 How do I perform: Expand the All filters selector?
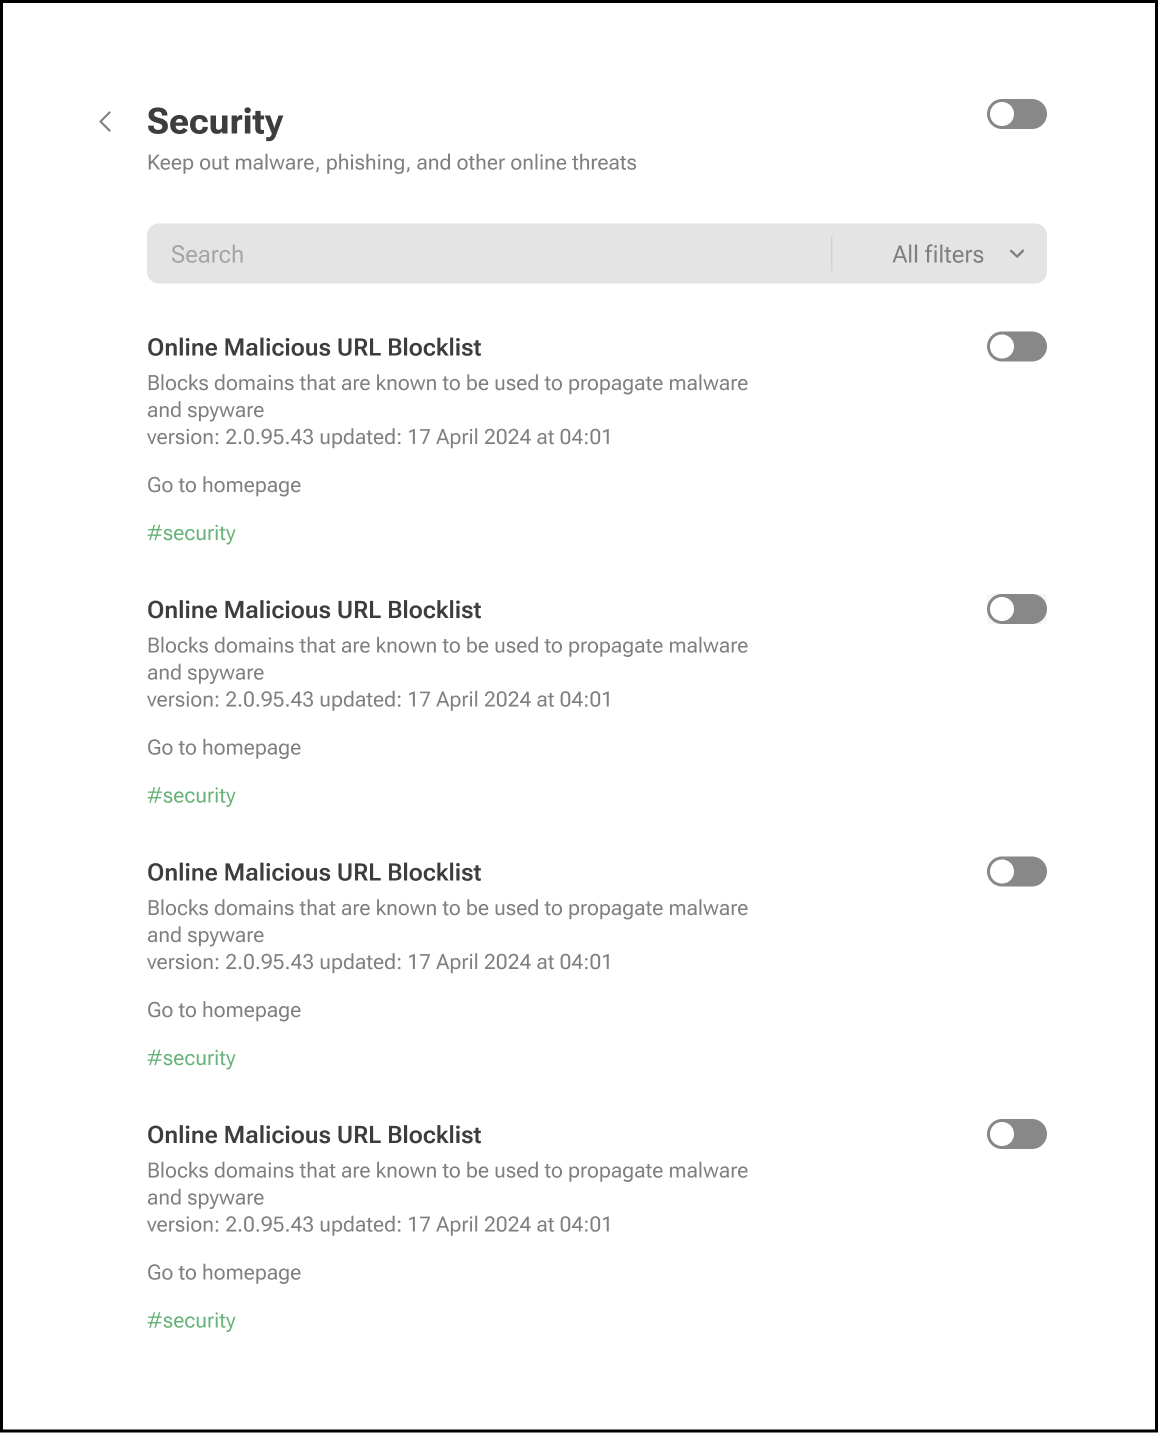[938, 254]
